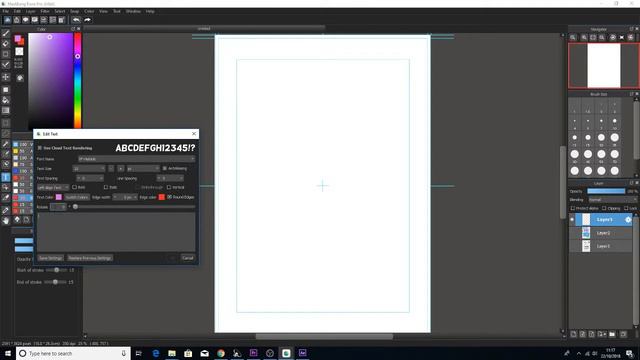Viewport: 640px width, 360px height.
Task: Click the Save Settings button
Action: click(50, 258)
